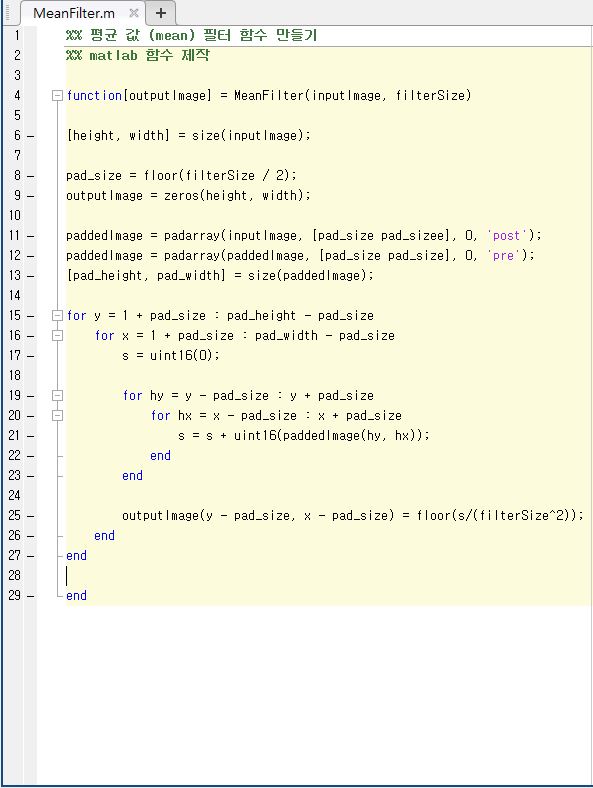Click 'MeanFilter' function name on line 4
The height and width of the screenshot is (788, 593).
269,95
